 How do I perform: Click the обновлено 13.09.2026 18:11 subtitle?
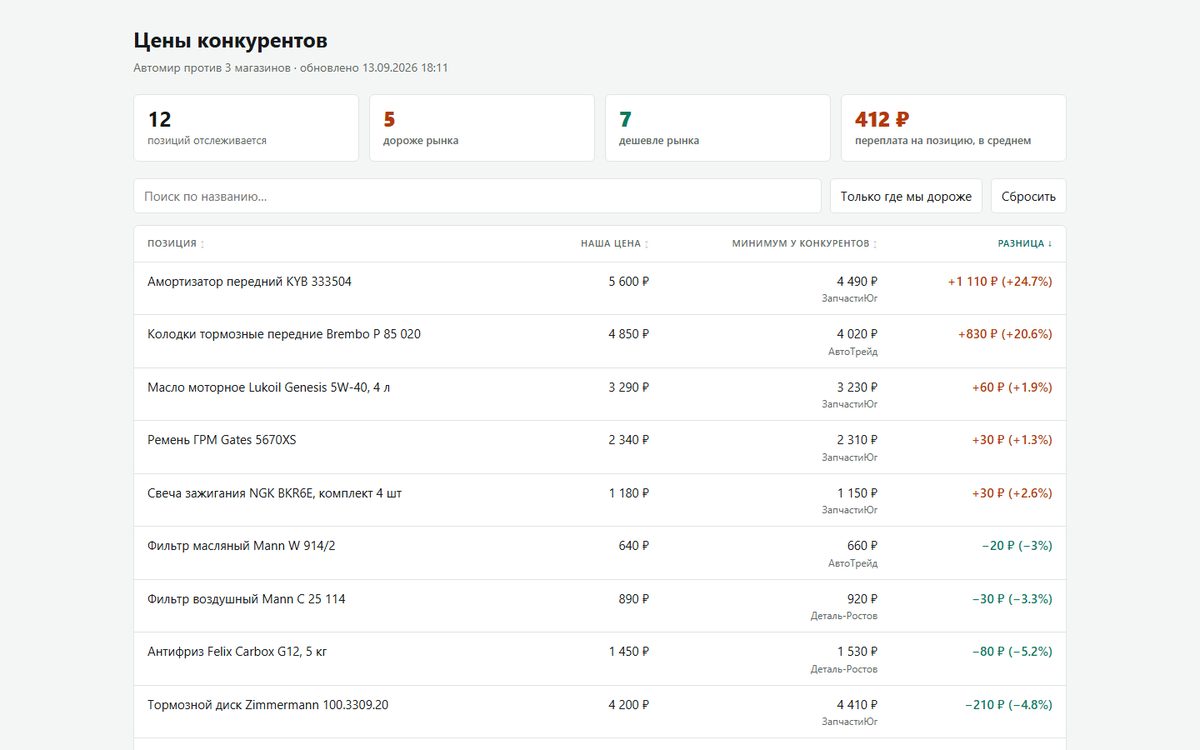click(x=374, y=68)
